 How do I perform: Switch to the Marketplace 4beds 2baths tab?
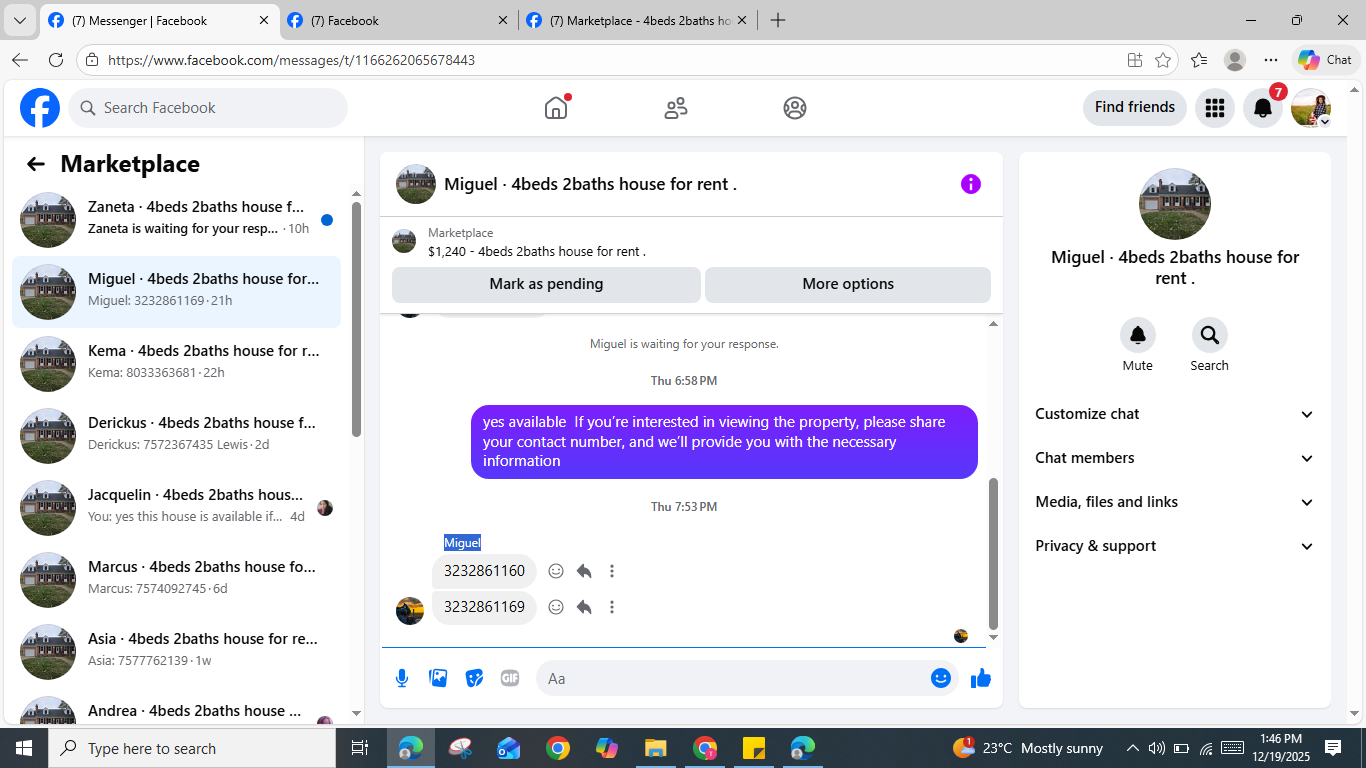point(638,20)
